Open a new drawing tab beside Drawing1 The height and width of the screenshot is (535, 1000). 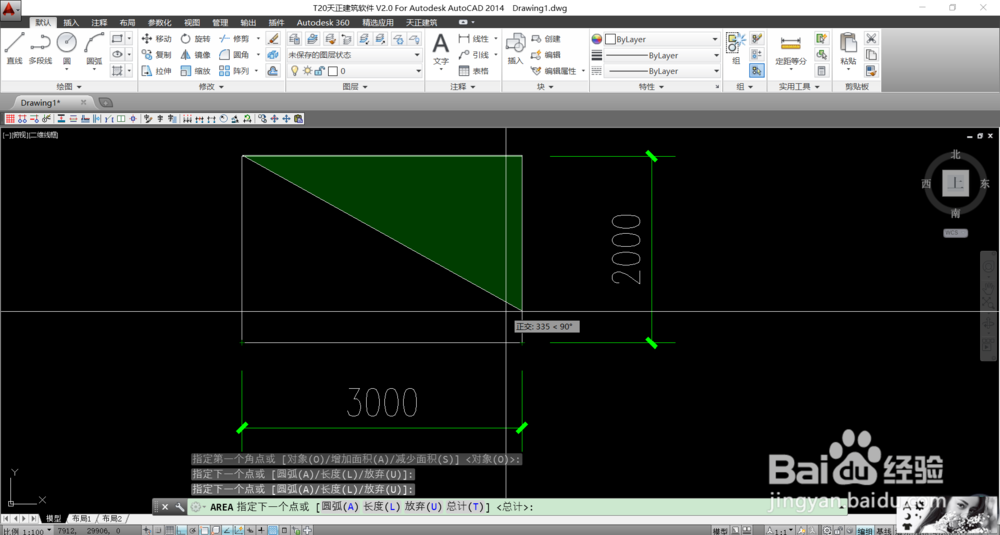tap(106, 103)
